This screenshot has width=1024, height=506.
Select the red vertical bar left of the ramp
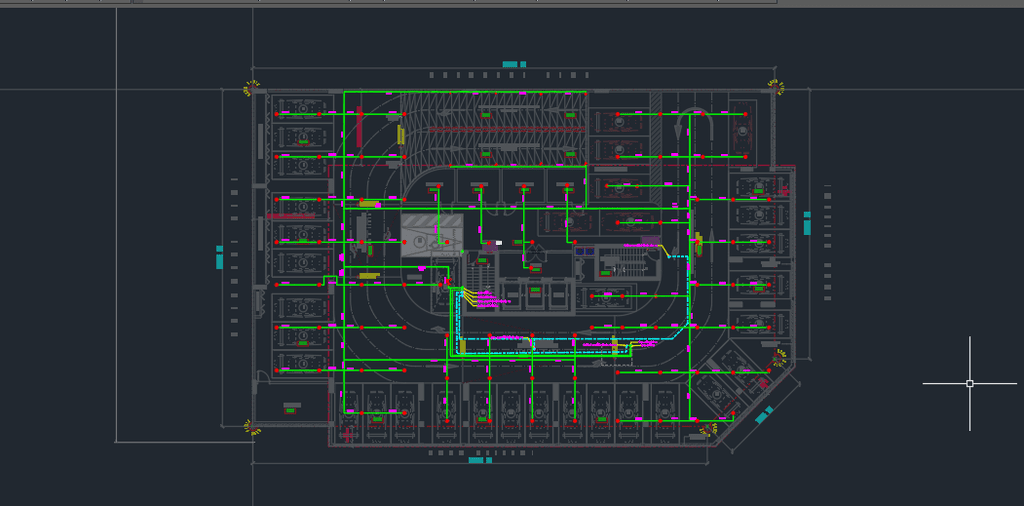point(359,126)
